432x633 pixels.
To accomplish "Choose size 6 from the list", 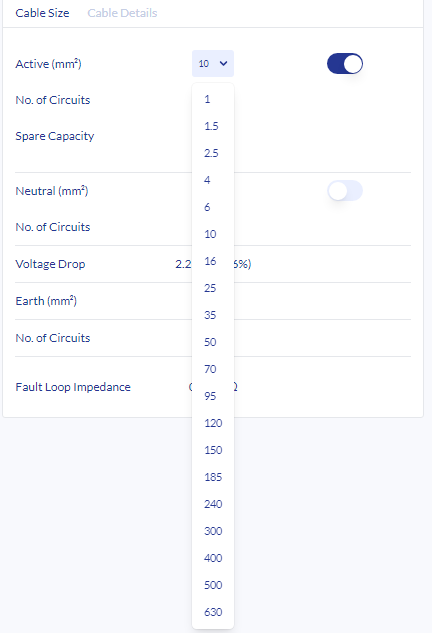I will (213, 207).
